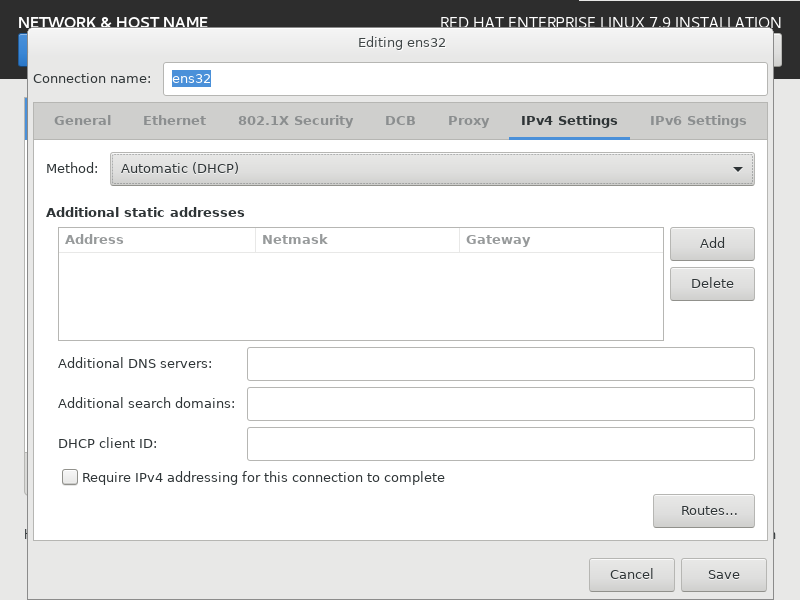Focus the Connection name field
This screenshot has height=600, width=800.
click(465, 79)
